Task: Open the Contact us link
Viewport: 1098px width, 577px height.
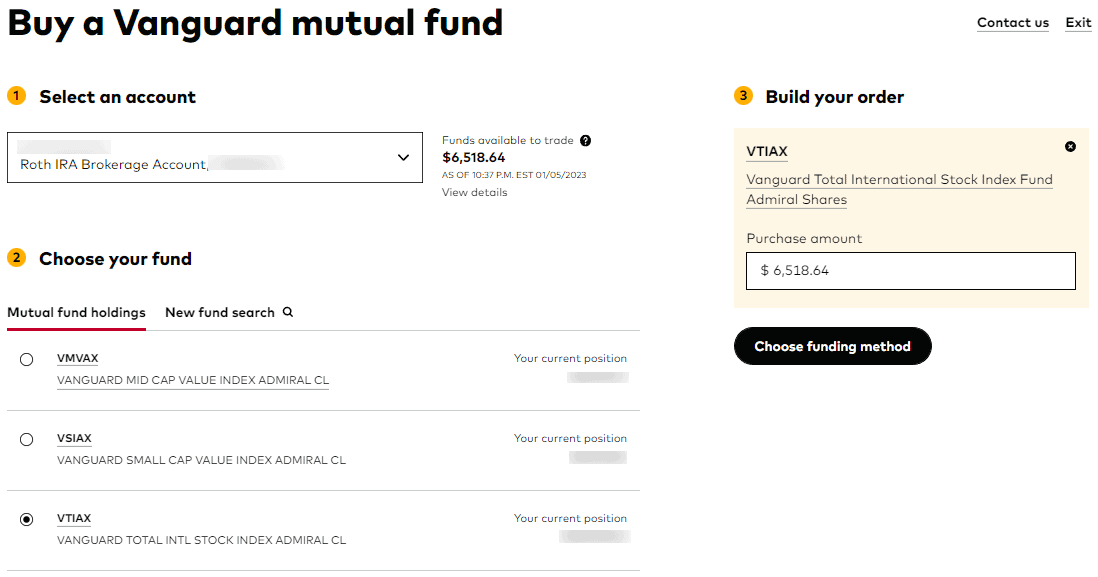Action: click(x=1013, y=22)
